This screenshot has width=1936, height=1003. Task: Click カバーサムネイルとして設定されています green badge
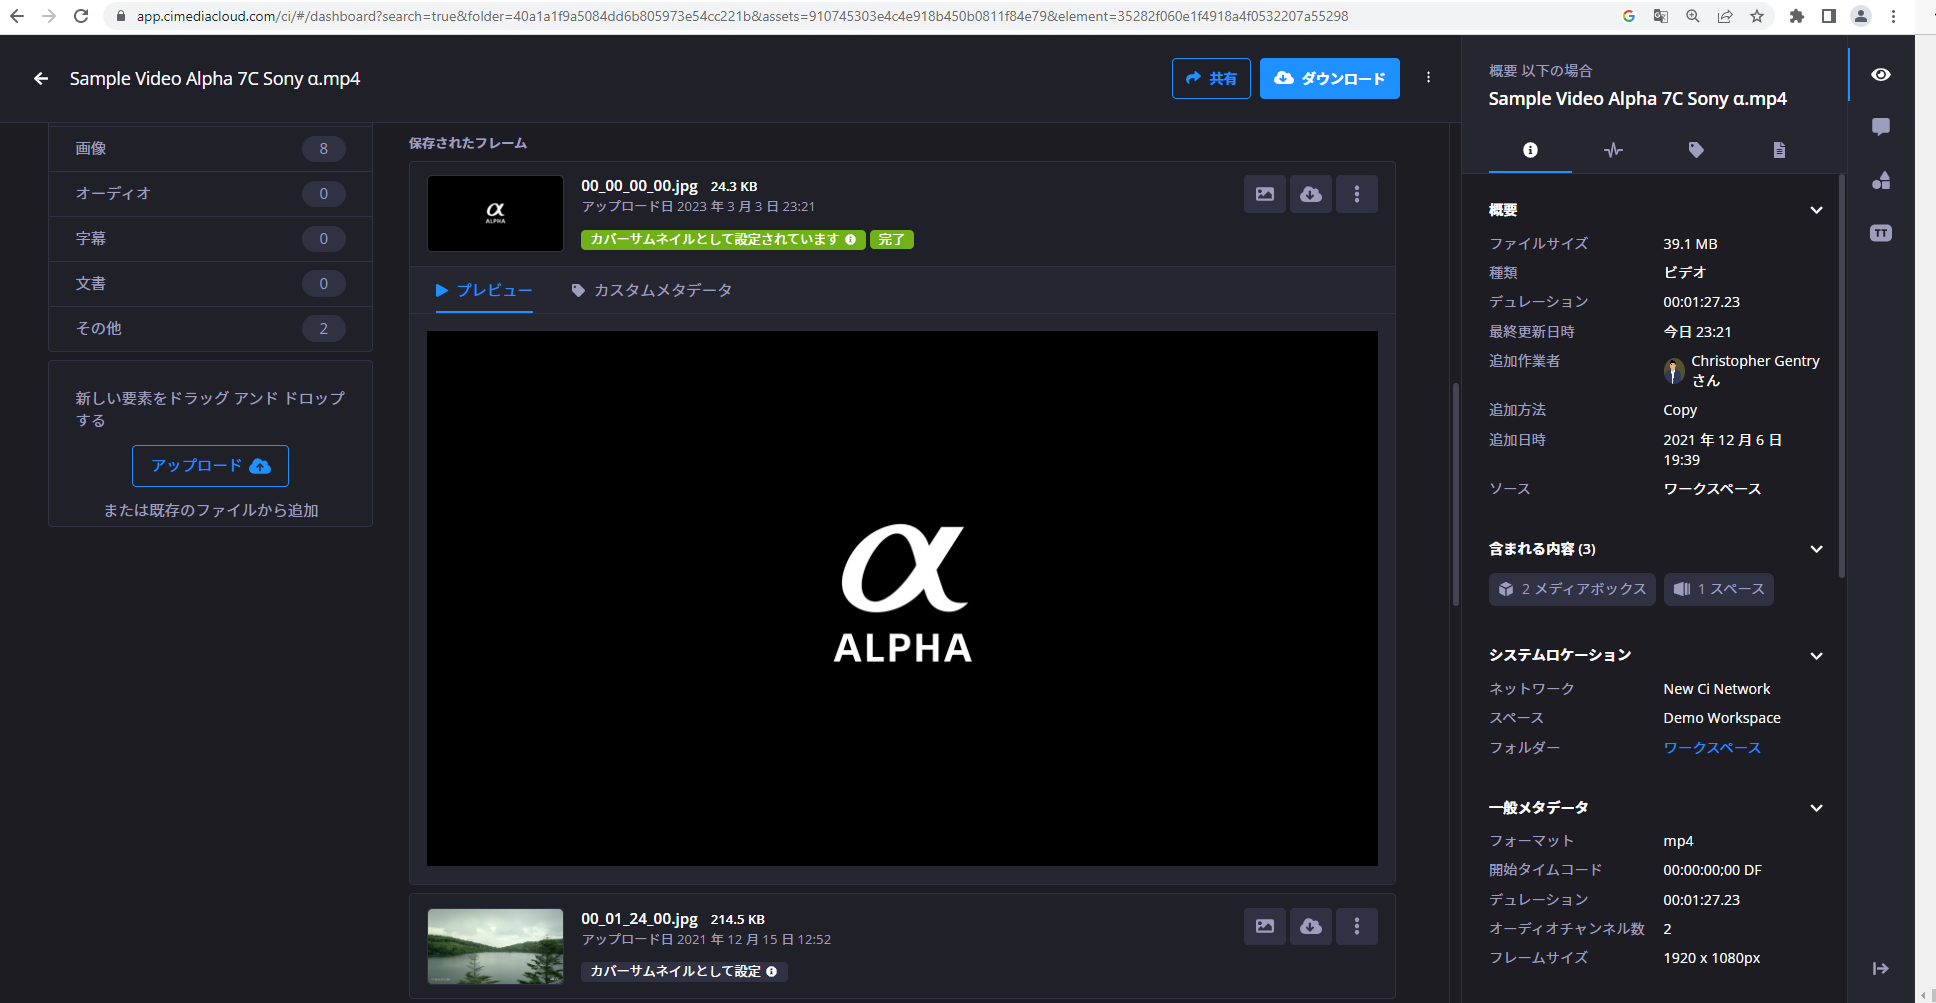click(x=723, y=239)
